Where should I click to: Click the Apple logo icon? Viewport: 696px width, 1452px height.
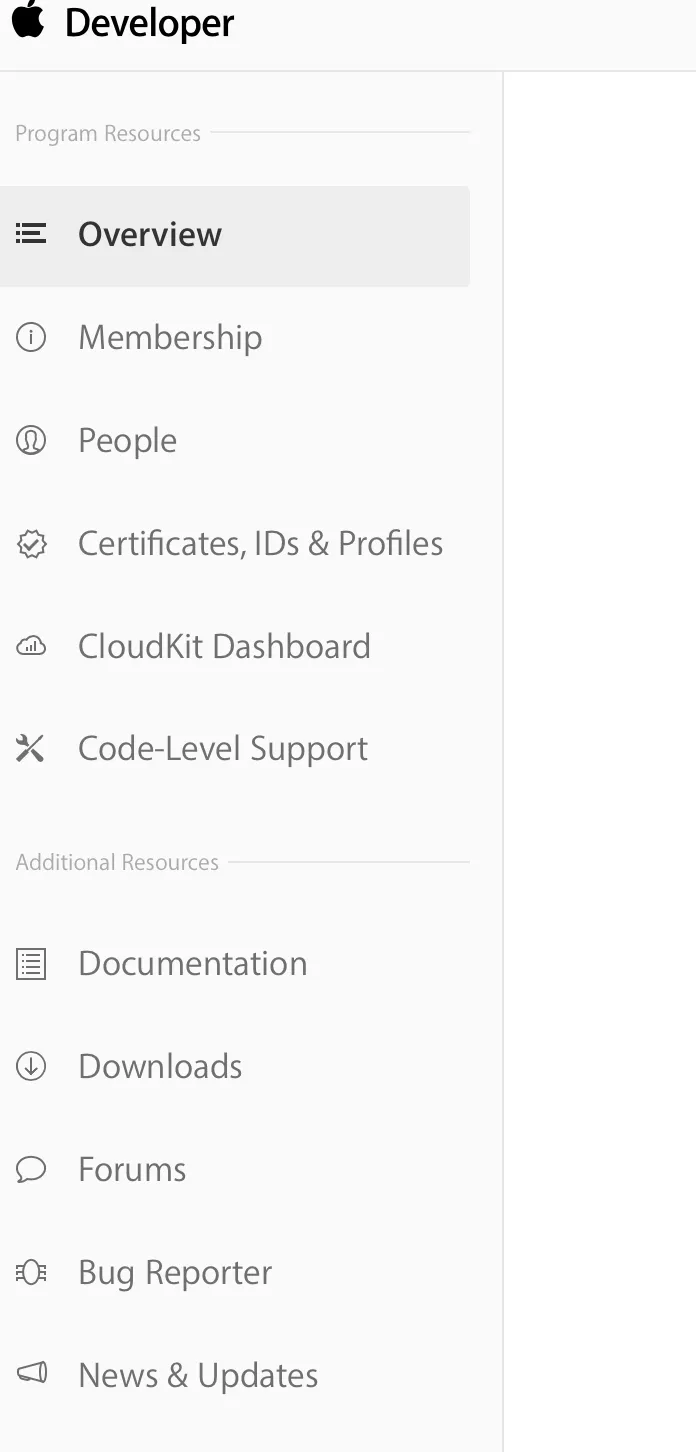pos(28,20)
